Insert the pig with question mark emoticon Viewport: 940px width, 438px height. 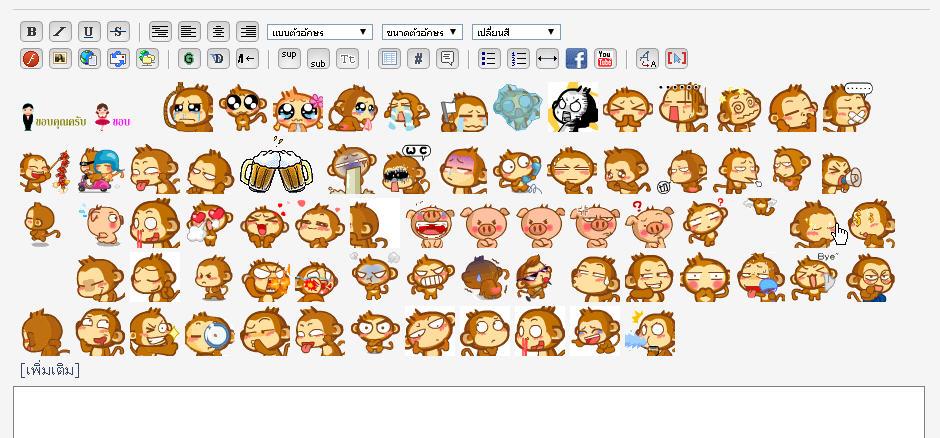pos(649,224)
